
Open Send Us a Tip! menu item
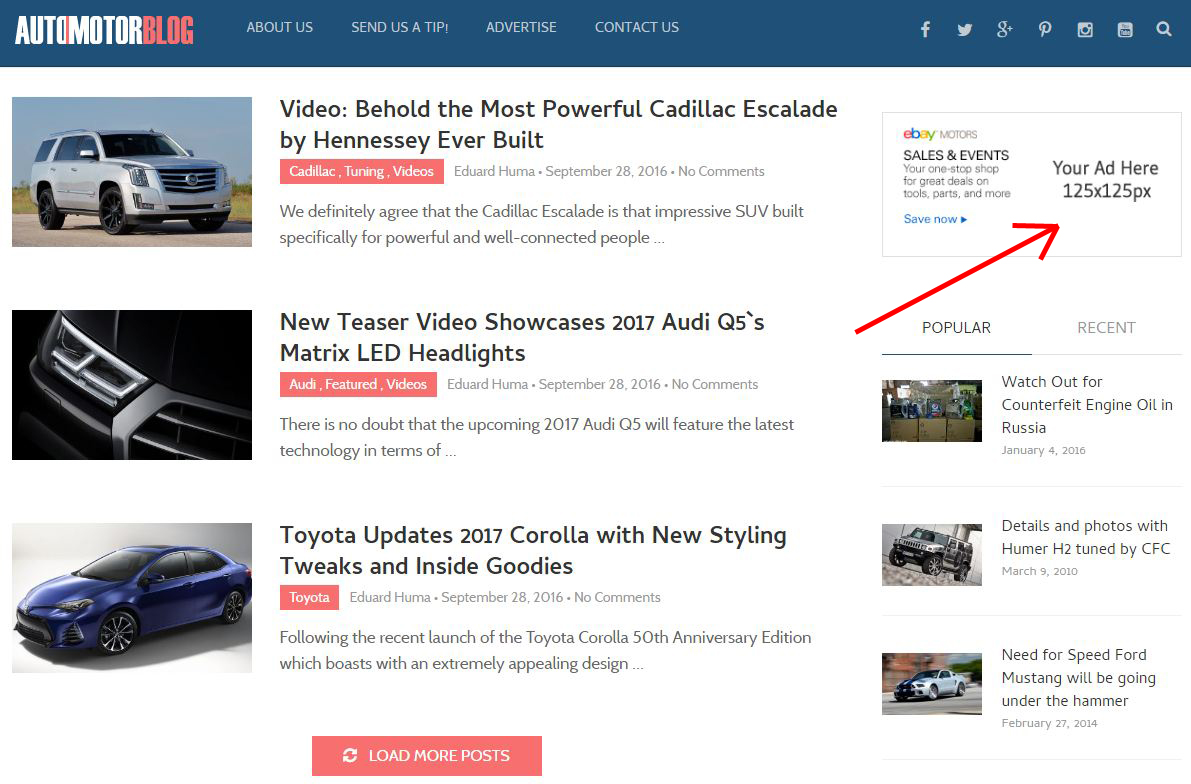click(x=400, y=27)
